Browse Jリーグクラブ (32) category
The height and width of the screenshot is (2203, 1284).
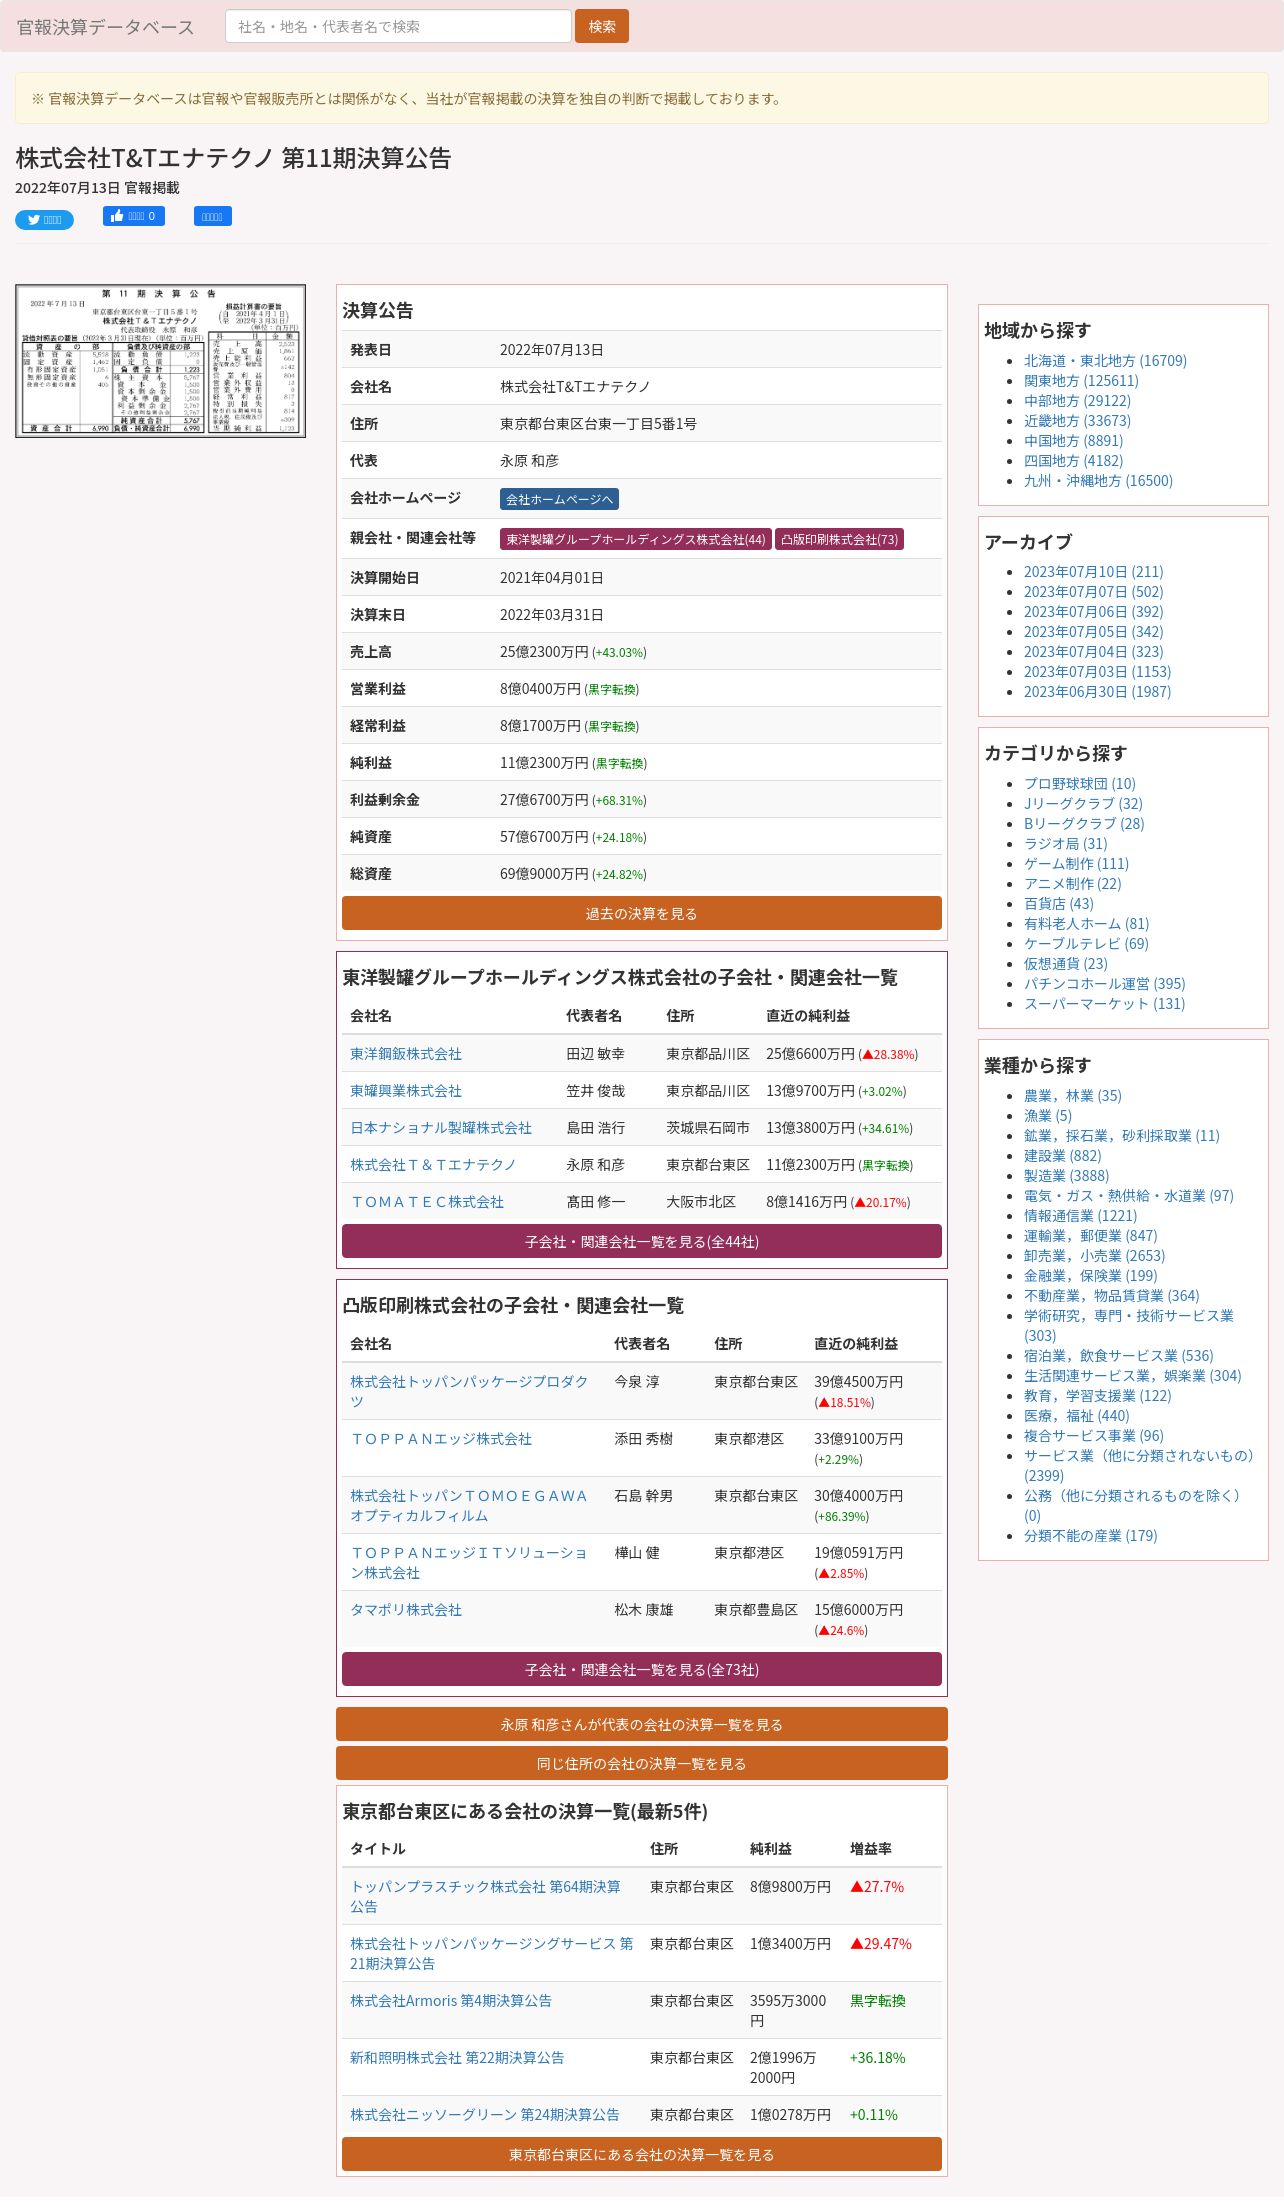pos(1083,804)
